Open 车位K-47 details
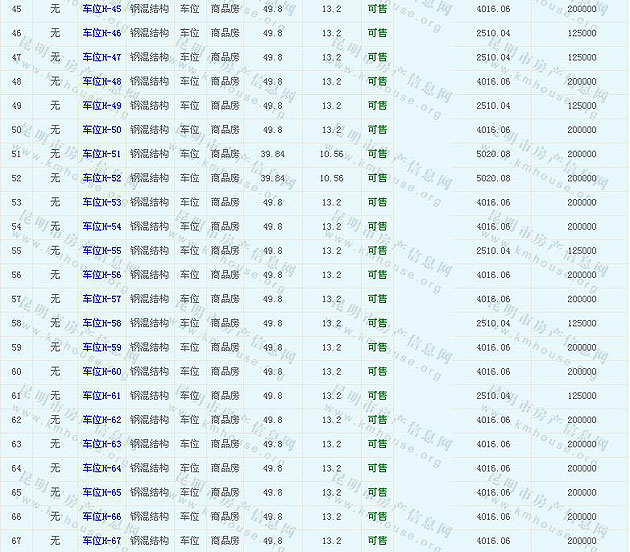The height and width of the screenshot is (552, 630). coord(101,57)
